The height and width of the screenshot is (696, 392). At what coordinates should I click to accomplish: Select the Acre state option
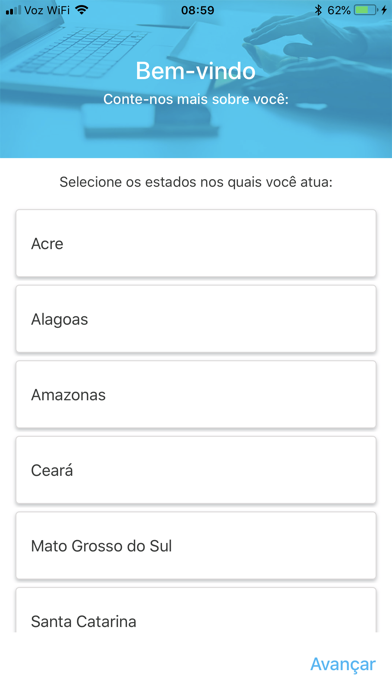coord(196,244)
